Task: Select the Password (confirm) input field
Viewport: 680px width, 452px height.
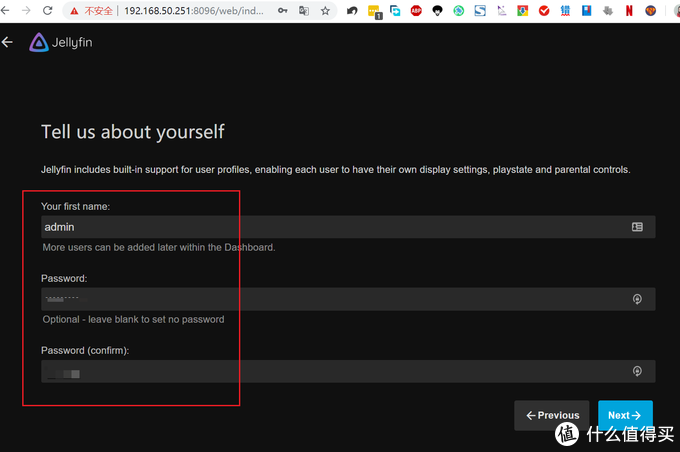Action: [330, 371]
